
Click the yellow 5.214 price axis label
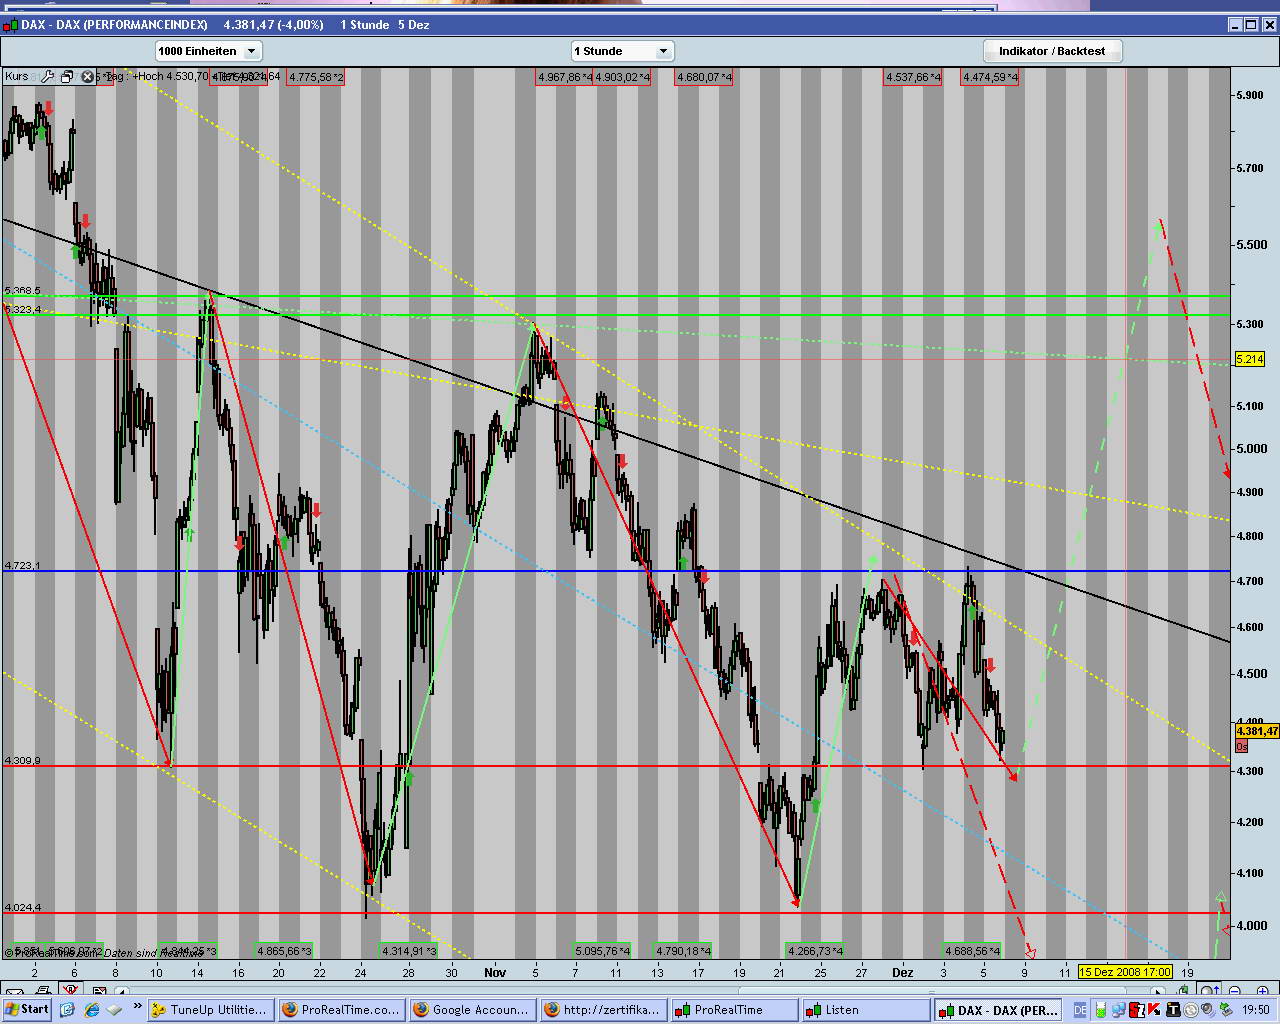pos(1250,359)
